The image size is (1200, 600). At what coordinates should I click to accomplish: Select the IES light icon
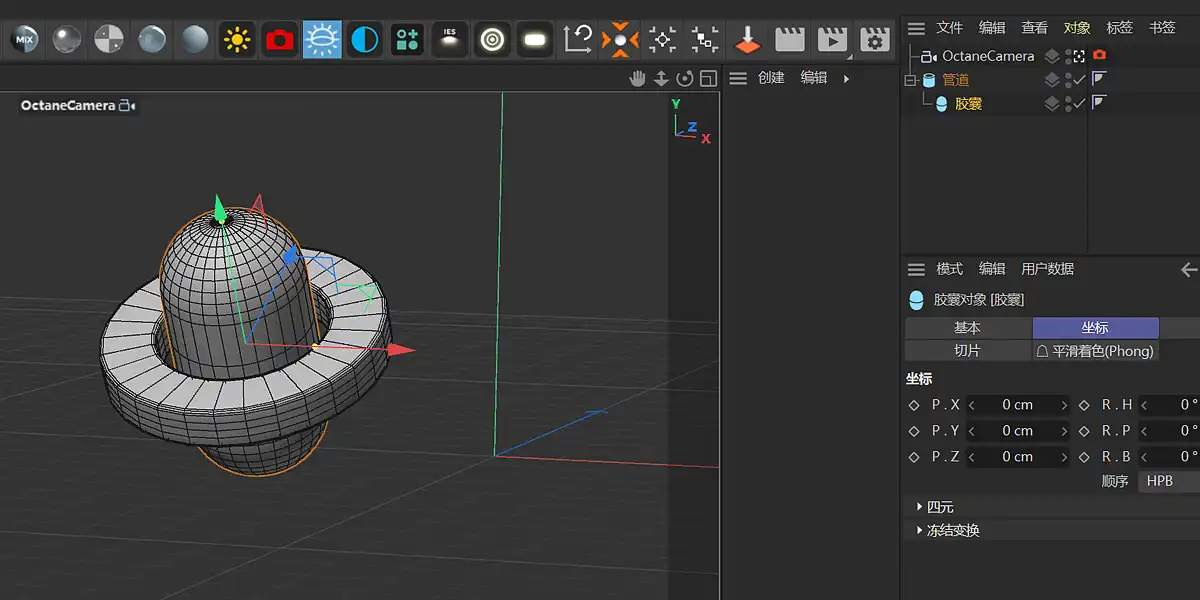click(x=449, y=39)
